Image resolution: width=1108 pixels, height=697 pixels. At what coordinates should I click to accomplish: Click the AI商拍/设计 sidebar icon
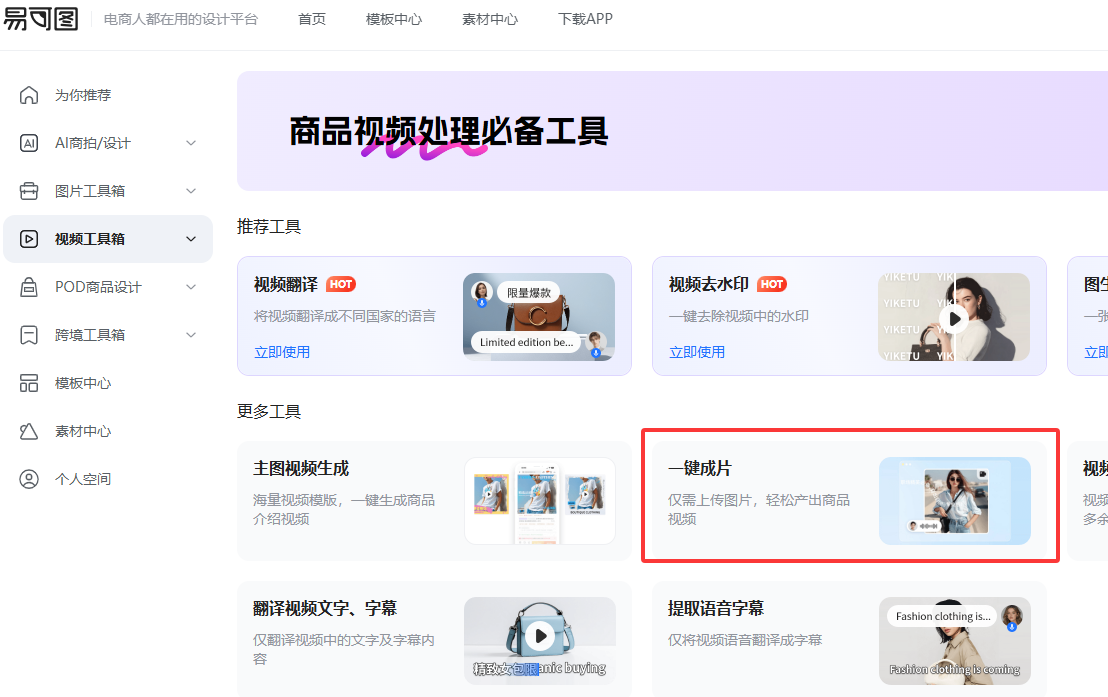click(29, 143)
